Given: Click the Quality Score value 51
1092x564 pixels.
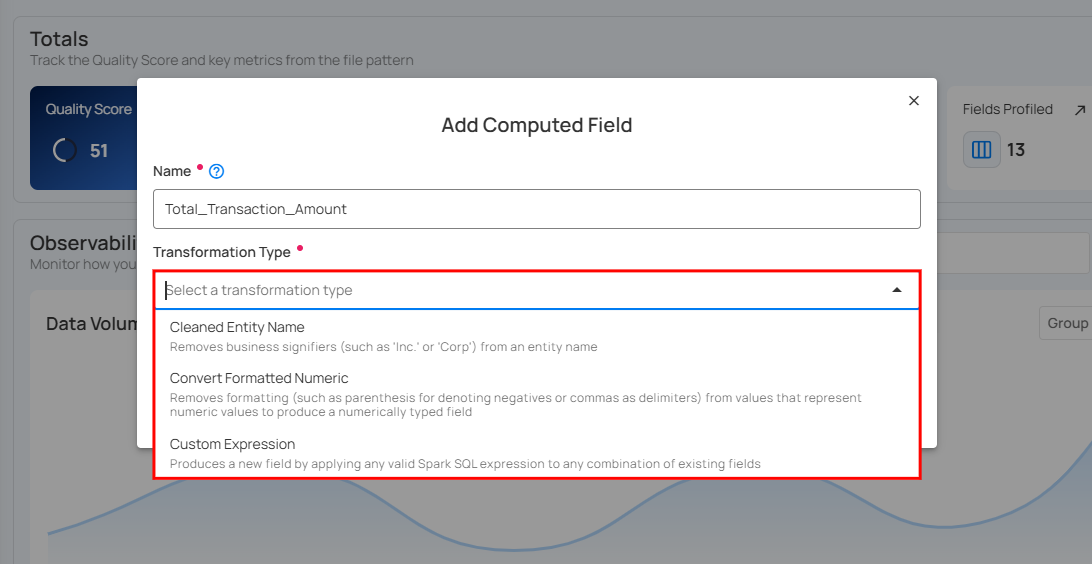Looking at the screenshot, I should [x=99, y=151].
